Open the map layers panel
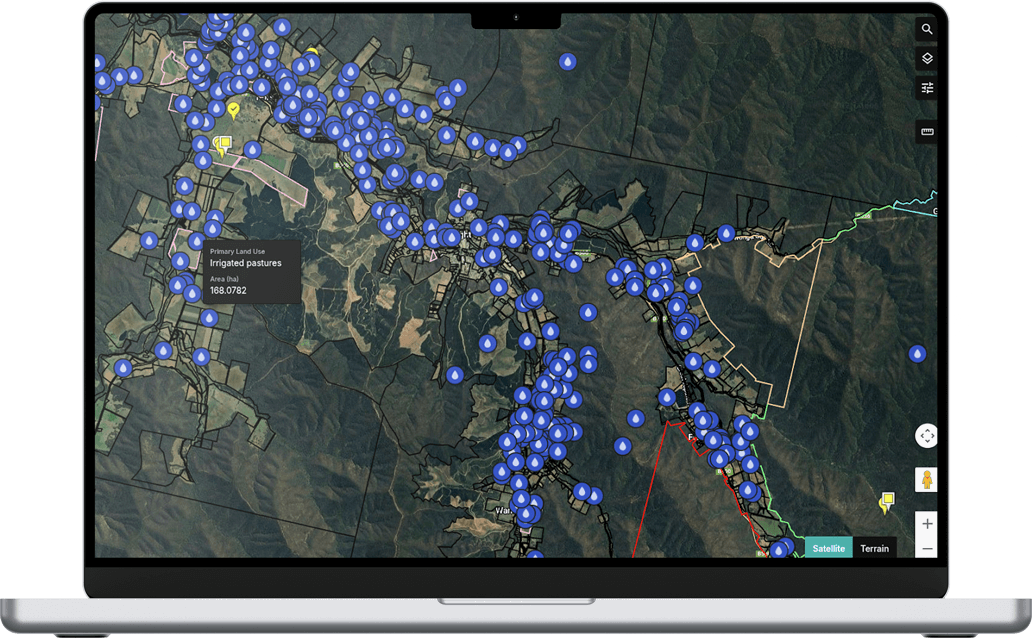1032x638 pixels. (x=927, y=59)
